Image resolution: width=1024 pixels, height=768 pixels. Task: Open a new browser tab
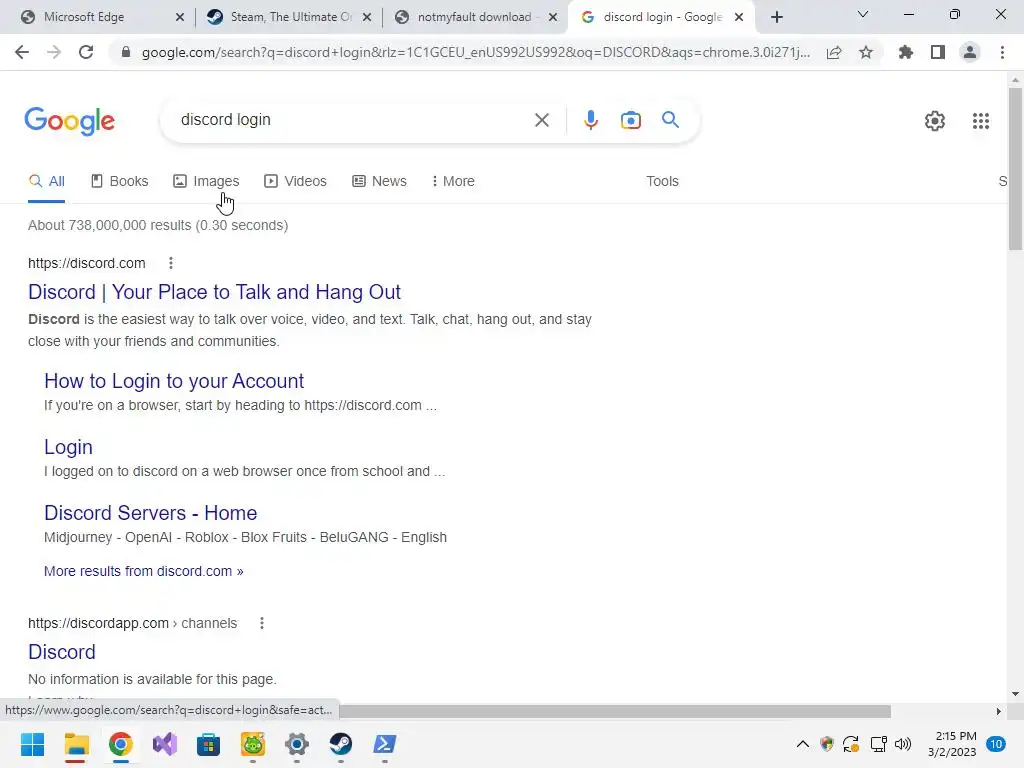(776, 17)
